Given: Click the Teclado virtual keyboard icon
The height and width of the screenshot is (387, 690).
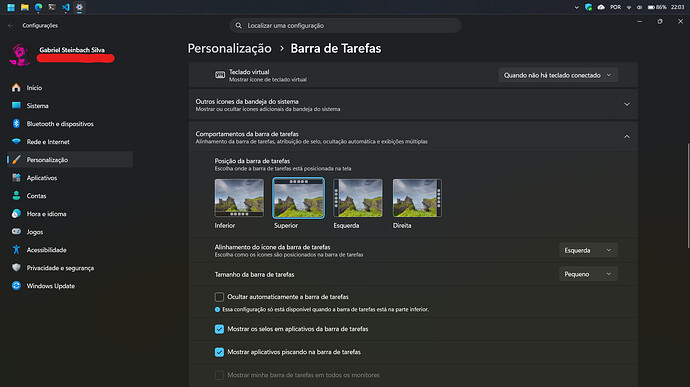Looking at the screenshot, I should point(220,75).
